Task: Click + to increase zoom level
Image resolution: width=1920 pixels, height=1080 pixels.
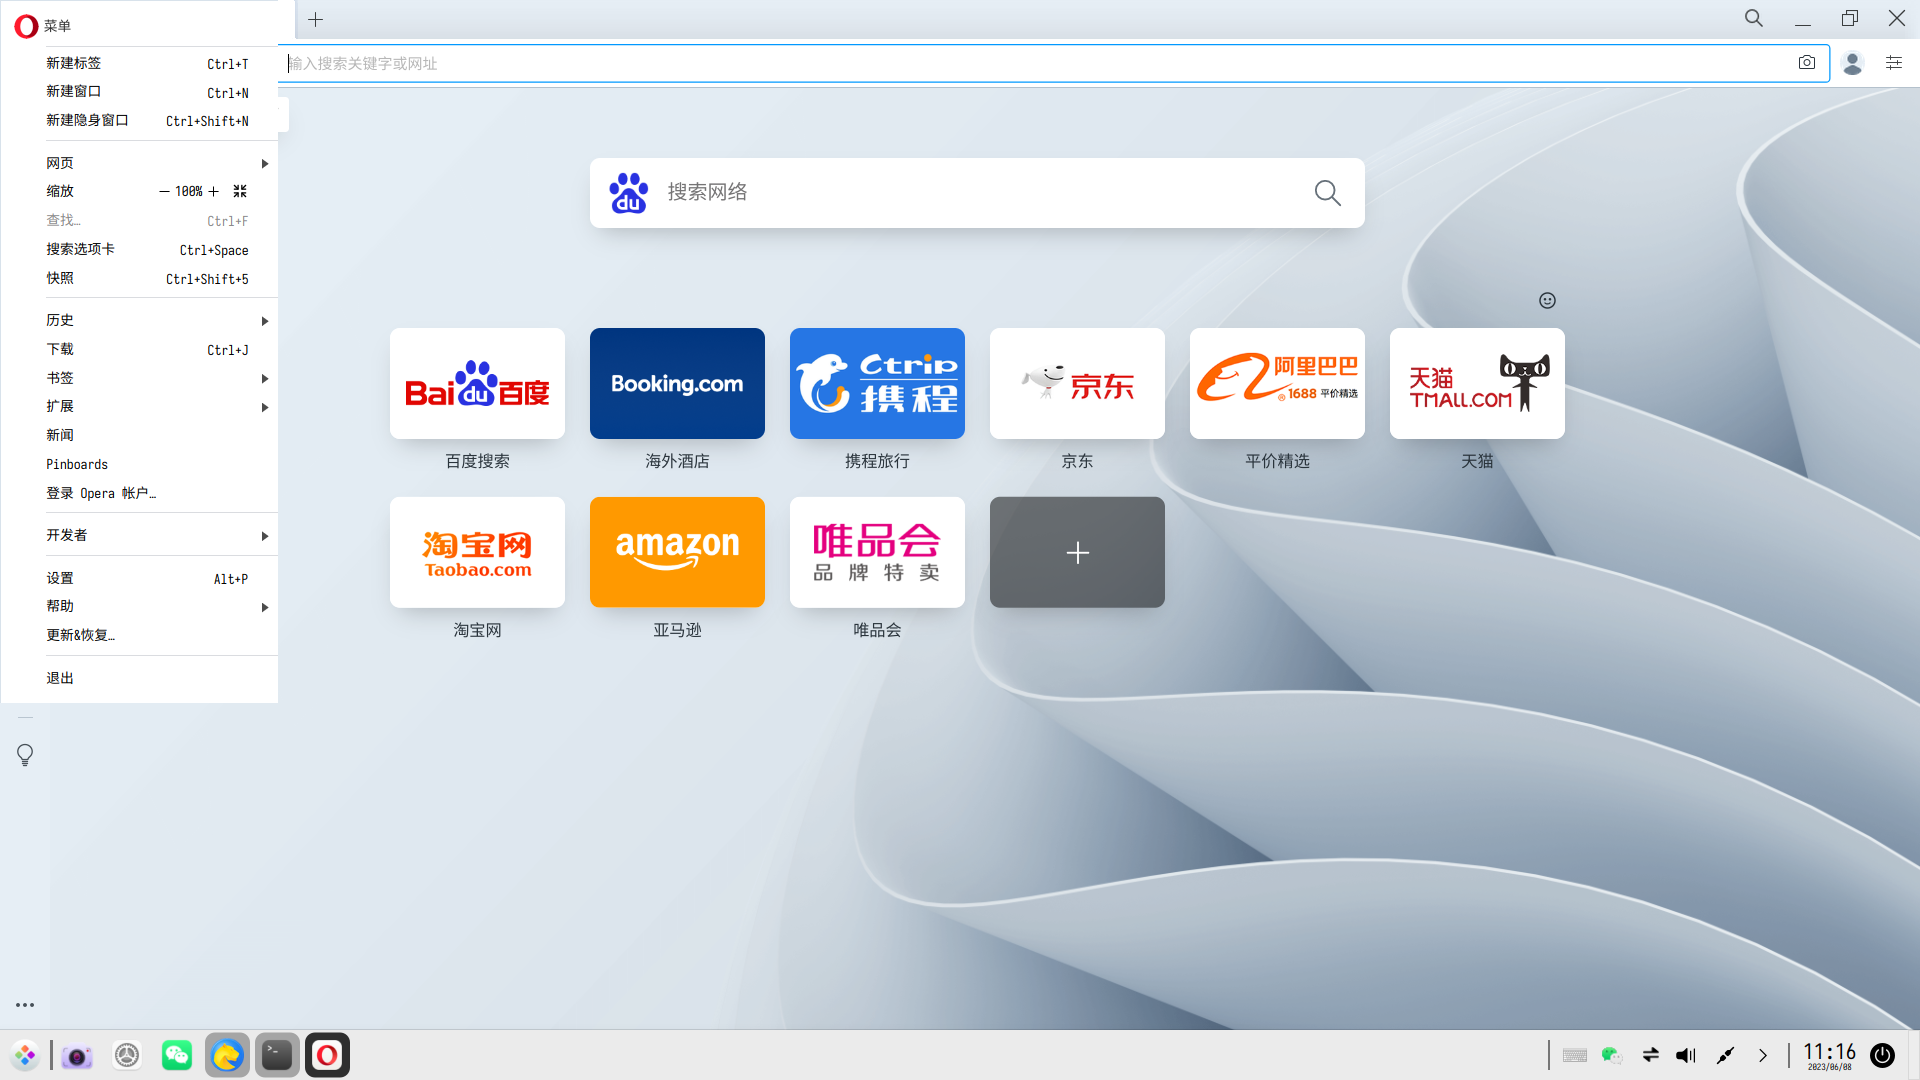Action: [213, 191]
